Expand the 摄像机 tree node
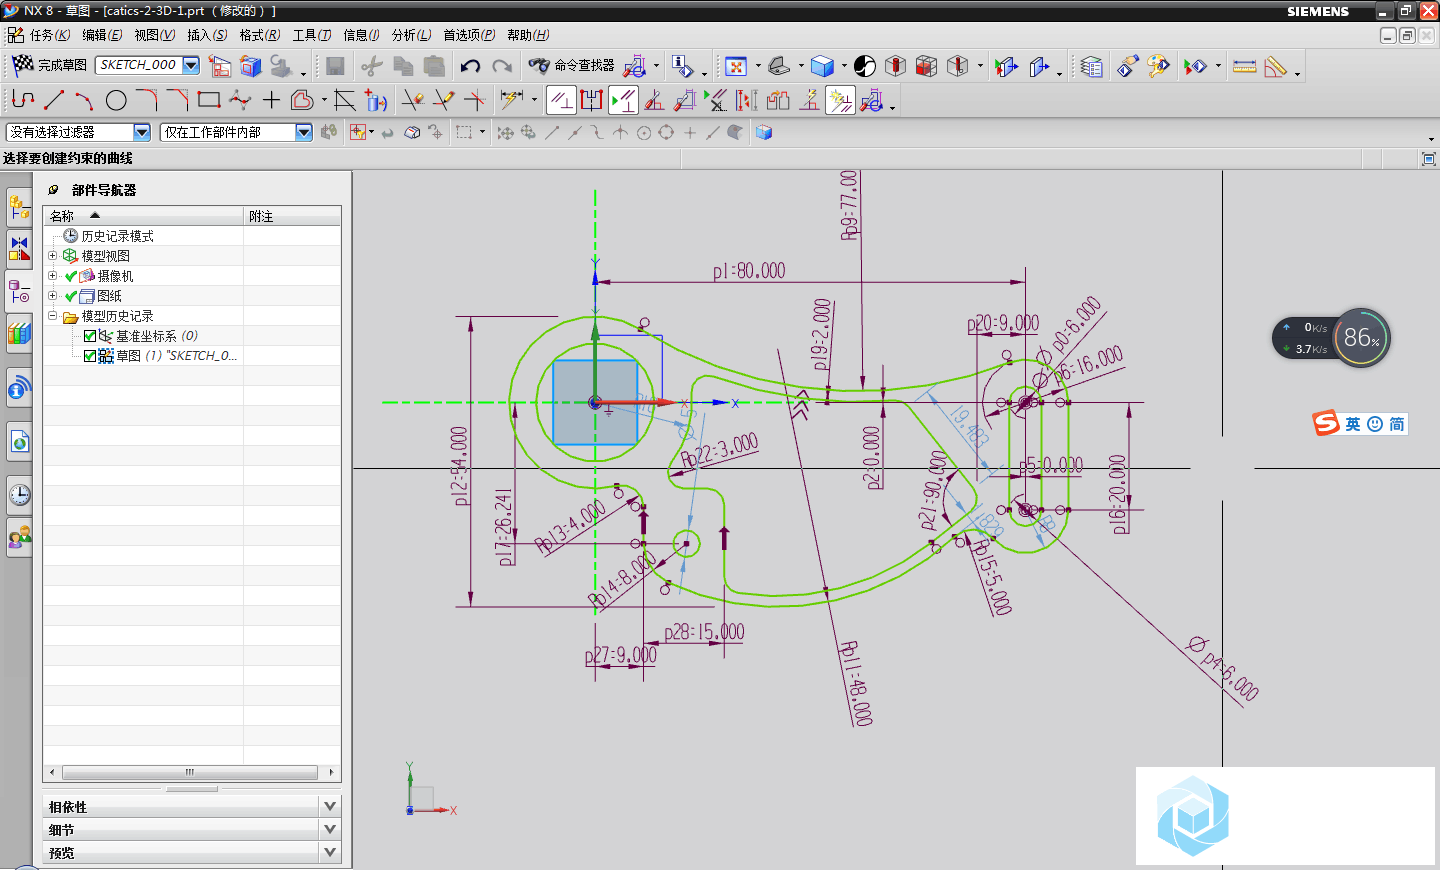The width and height of the screenshot is (1440, 870). tap(52, 276)
